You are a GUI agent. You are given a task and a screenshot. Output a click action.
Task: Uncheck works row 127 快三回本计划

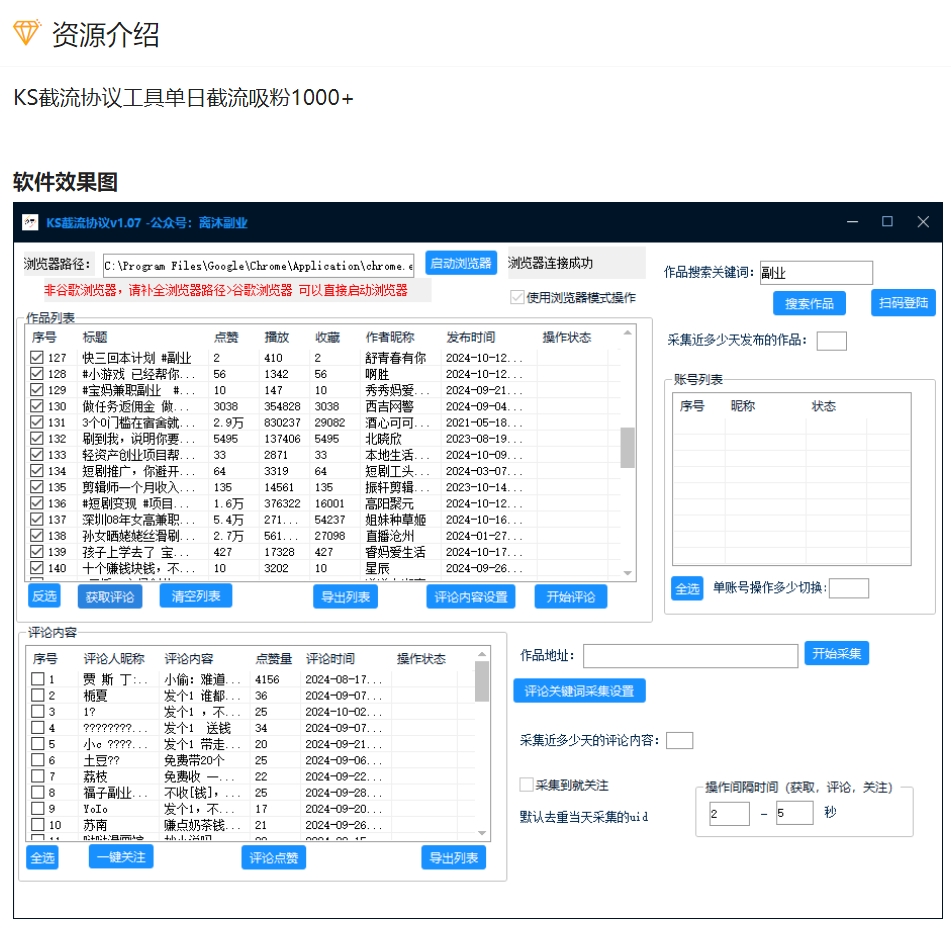point(36,357)
